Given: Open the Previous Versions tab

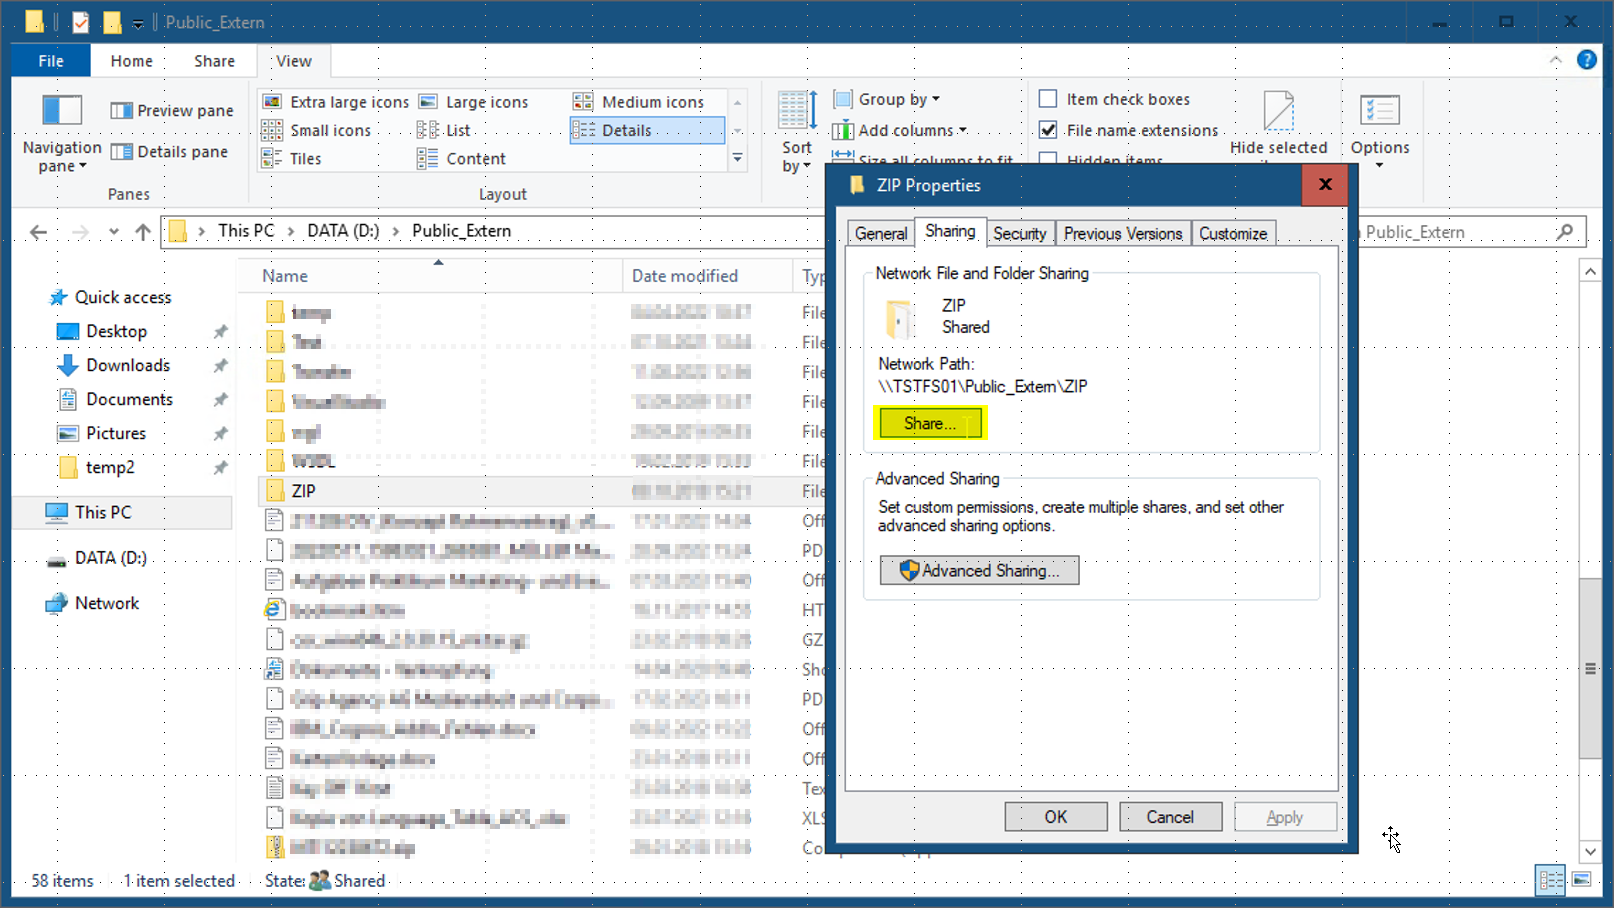Looking at the screenshot, I should pos(1123,233).
